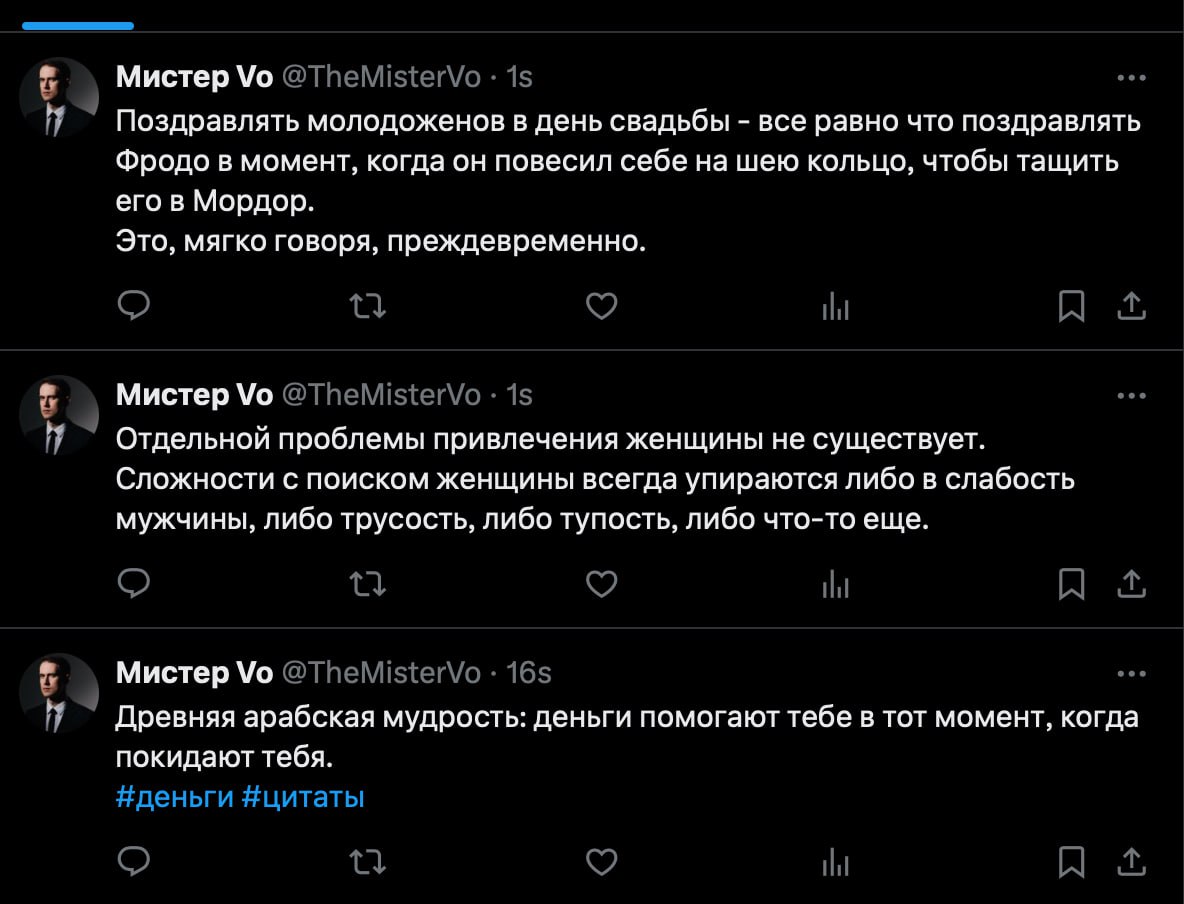Like the tweet mentioning Мордор
The image size is (1184, 904).
[x=601, y=307]
